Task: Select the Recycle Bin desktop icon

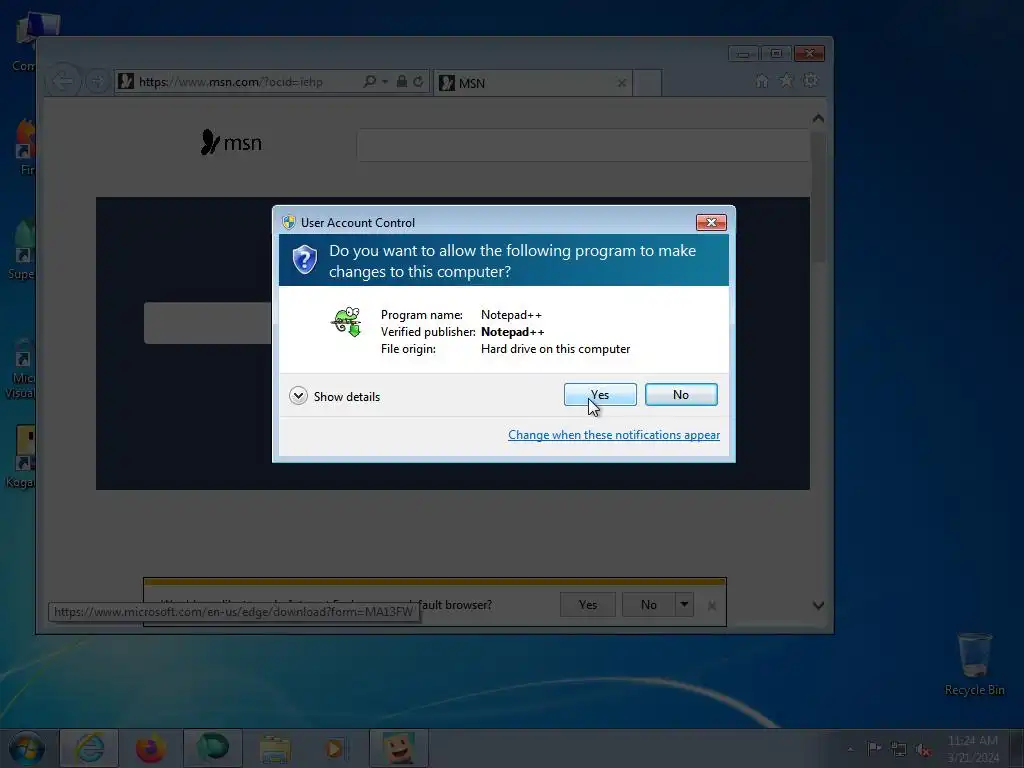Action: [974, 664]
